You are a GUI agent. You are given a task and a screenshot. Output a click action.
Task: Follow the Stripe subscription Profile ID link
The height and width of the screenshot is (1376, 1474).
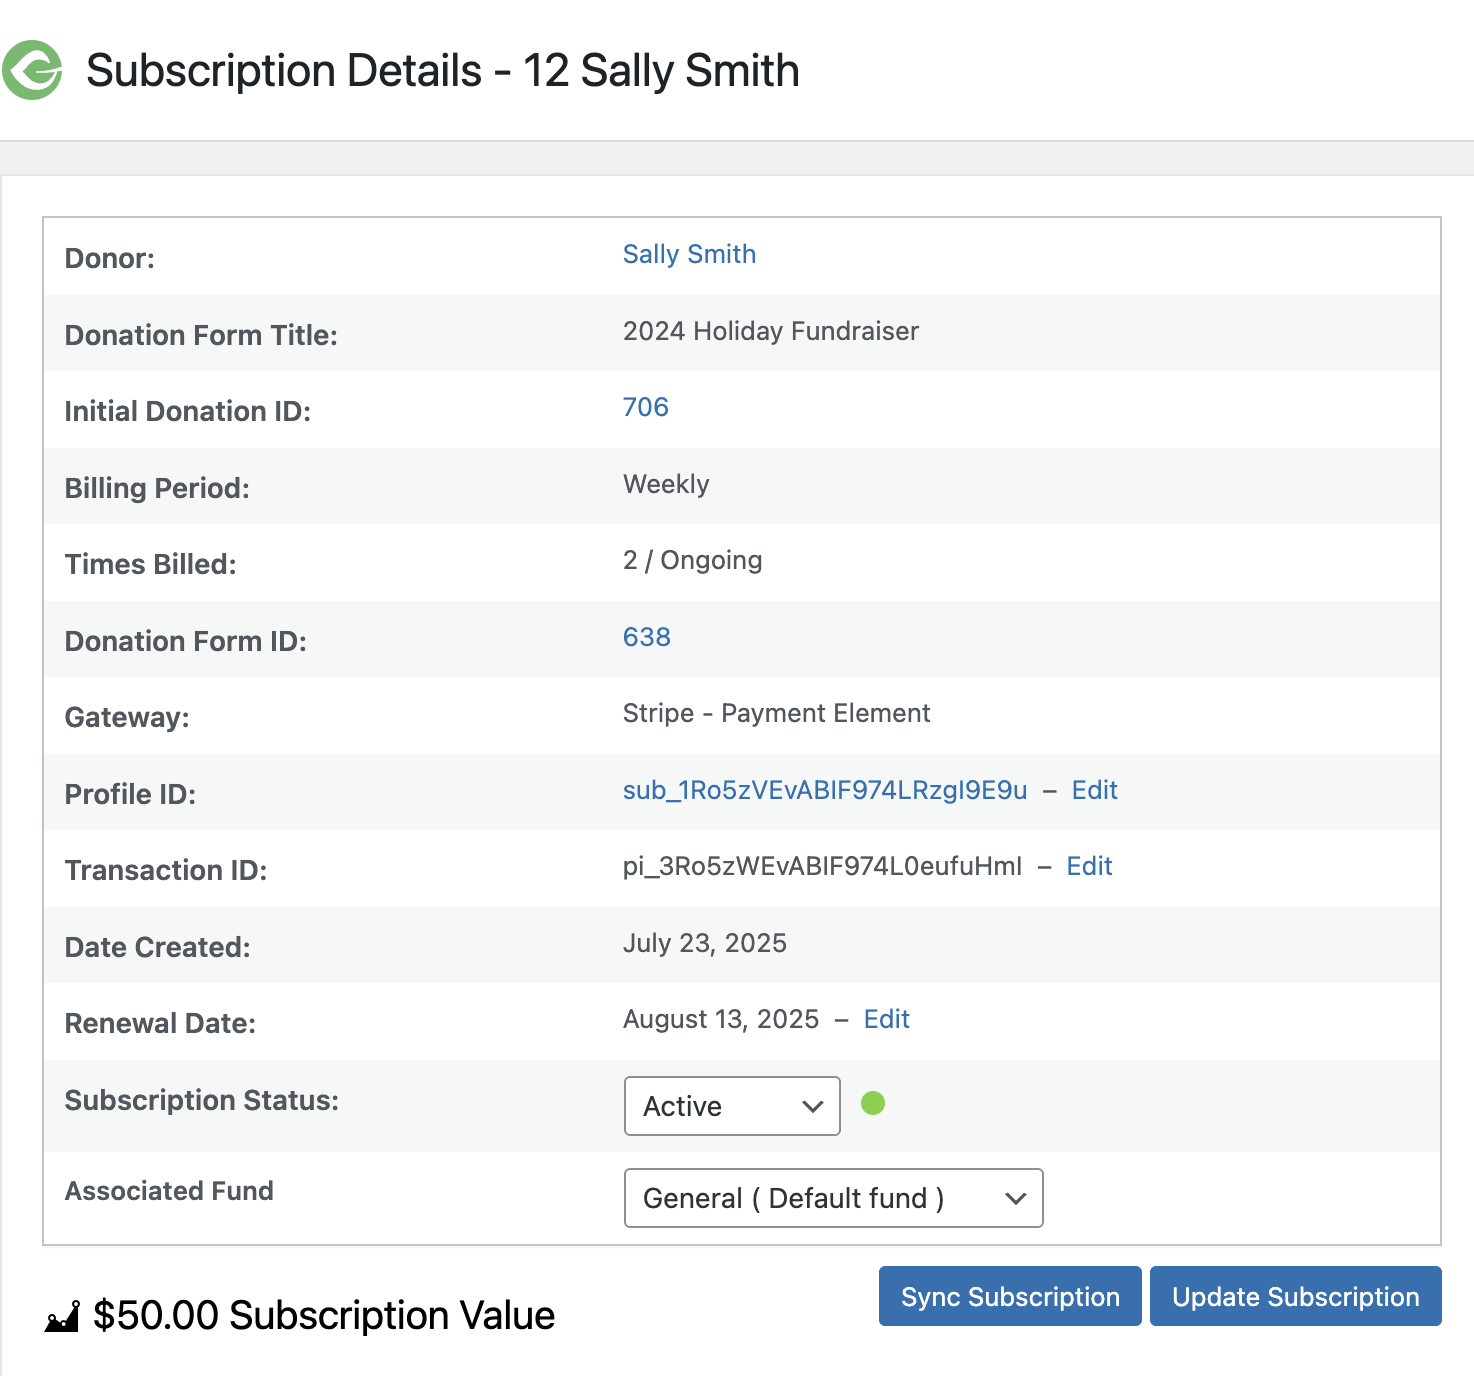pos(824,790)
